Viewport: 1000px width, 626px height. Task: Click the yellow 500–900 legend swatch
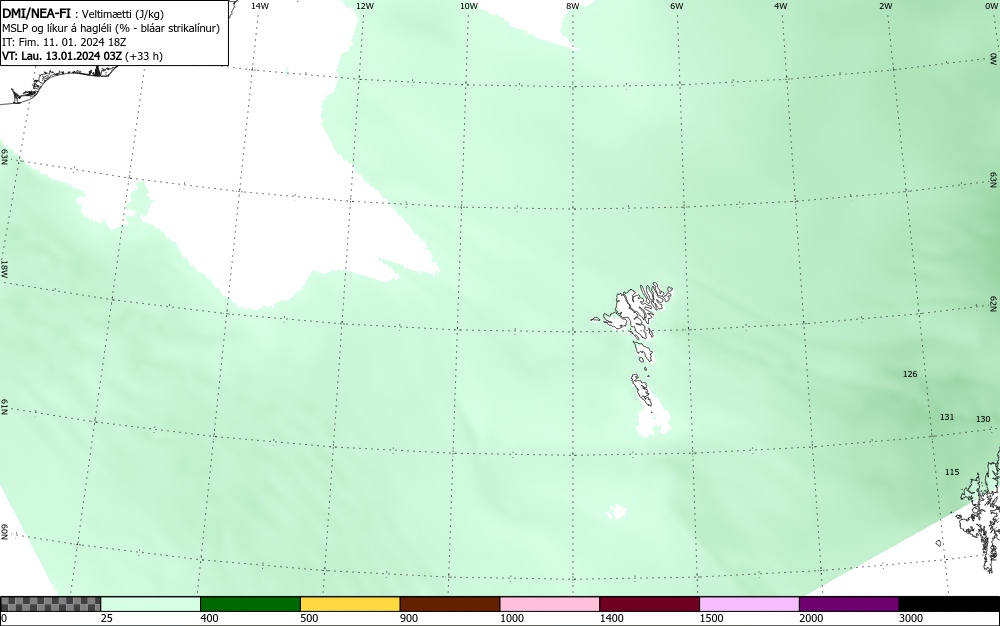350,604
